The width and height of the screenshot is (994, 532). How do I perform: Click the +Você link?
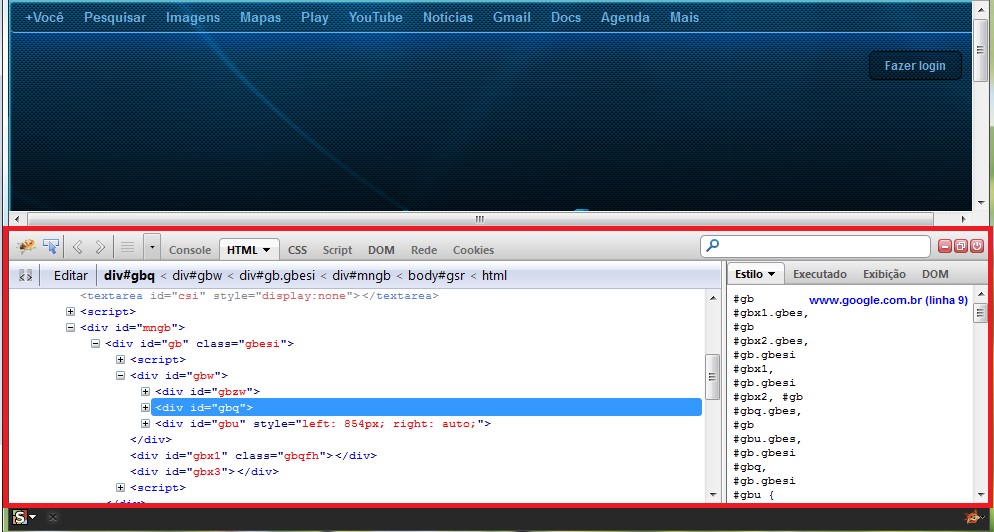coord(44,17)
